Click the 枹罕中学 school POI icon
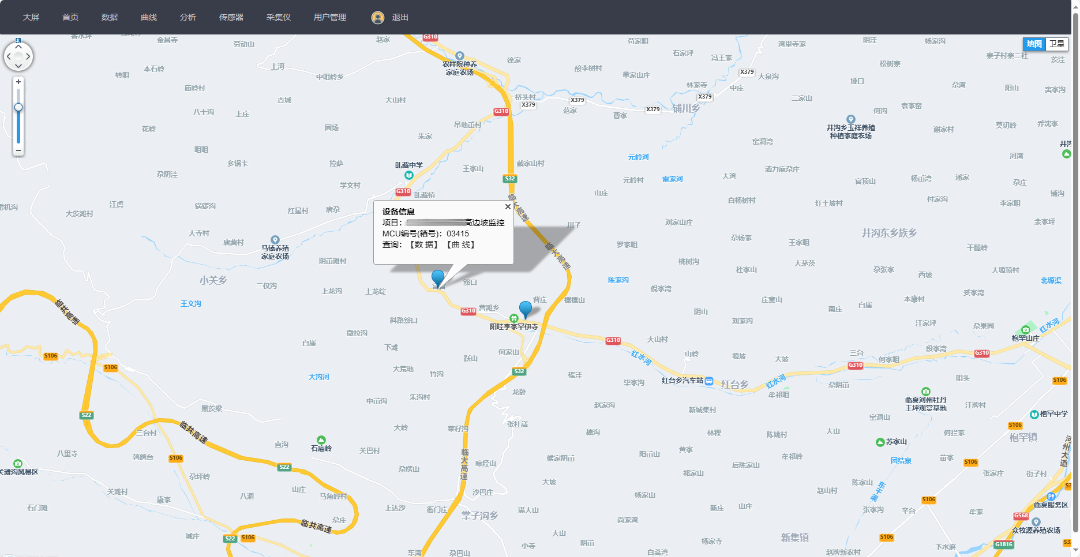This screenshot has height=557, width=1080. 1035,414
